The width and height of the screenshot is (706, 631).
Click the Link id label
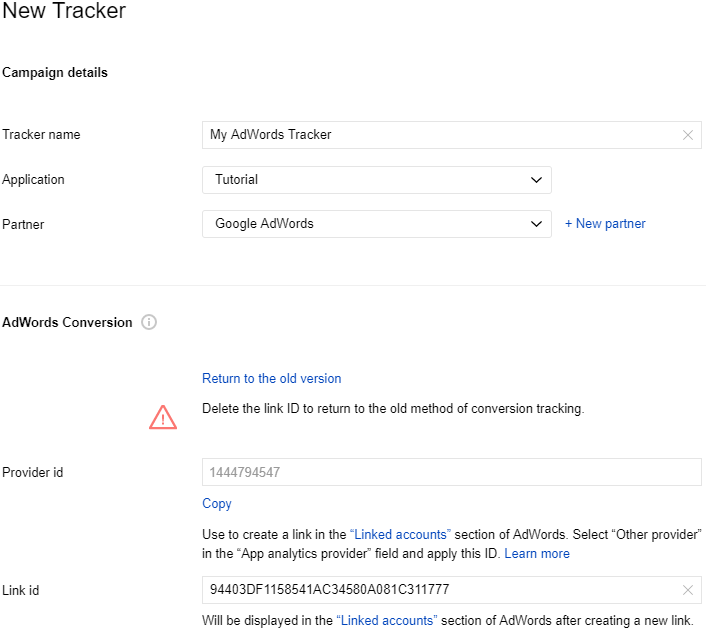point(20,590)
